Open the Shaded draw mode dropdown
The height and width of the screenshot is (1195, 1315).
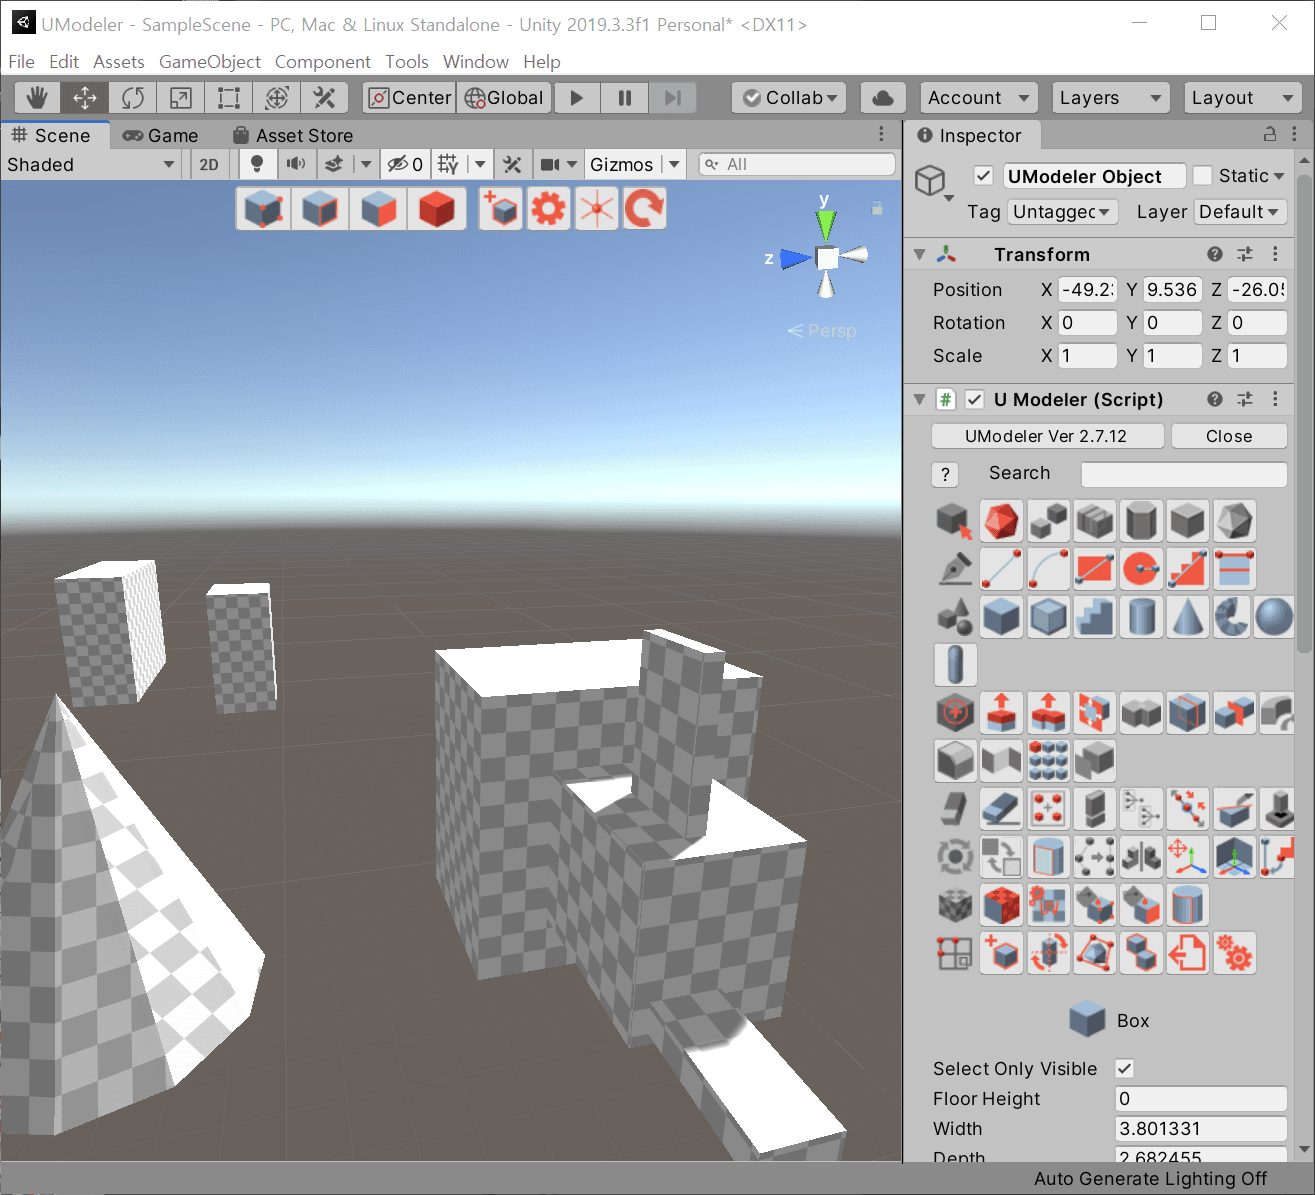click(91, 165)
